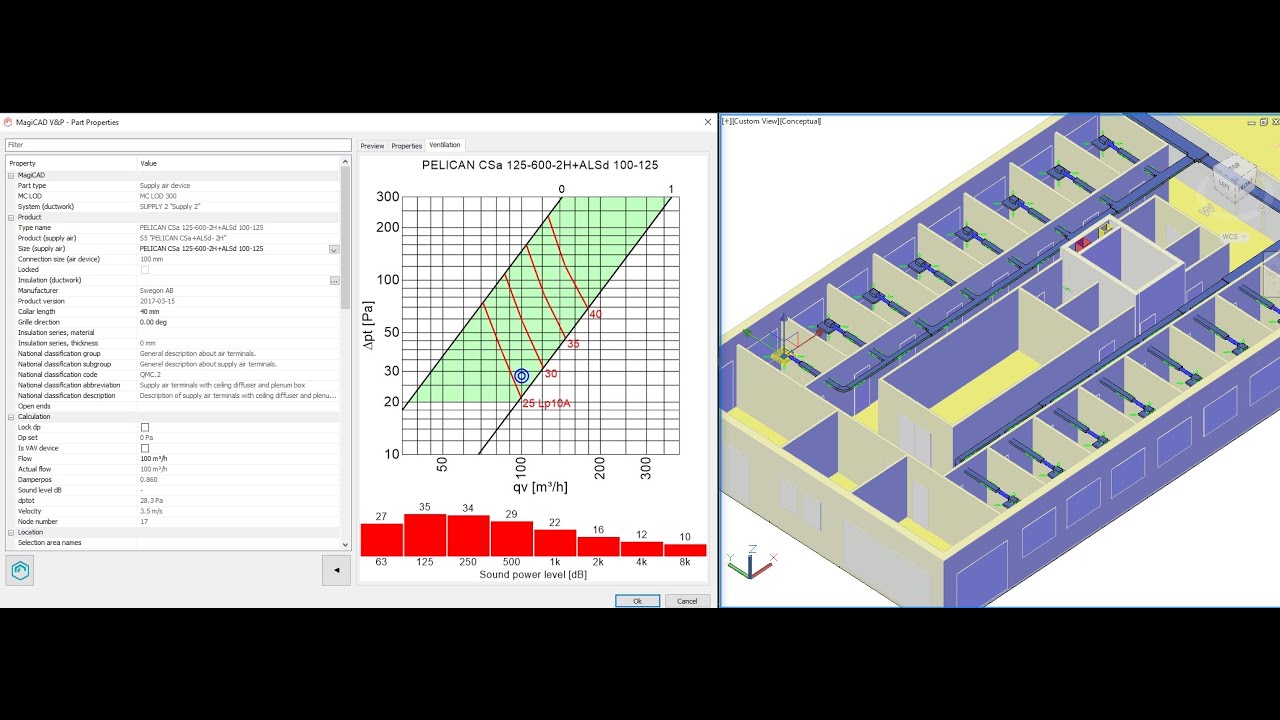Collapse the Calculation property group

point(11,417)
